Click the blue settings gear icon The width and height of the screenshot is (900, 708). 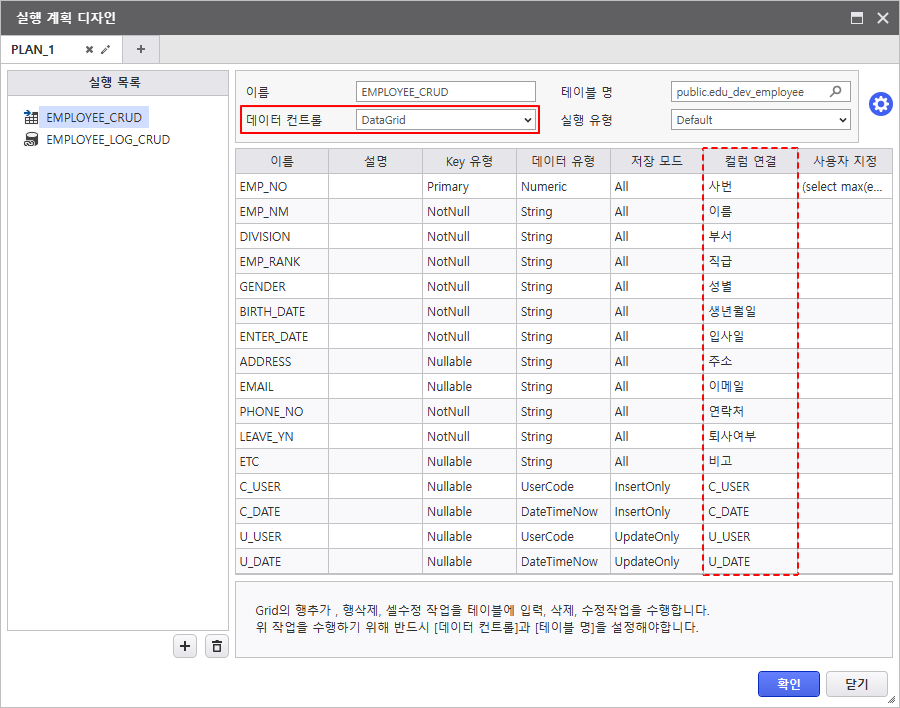tap(880, 104)
